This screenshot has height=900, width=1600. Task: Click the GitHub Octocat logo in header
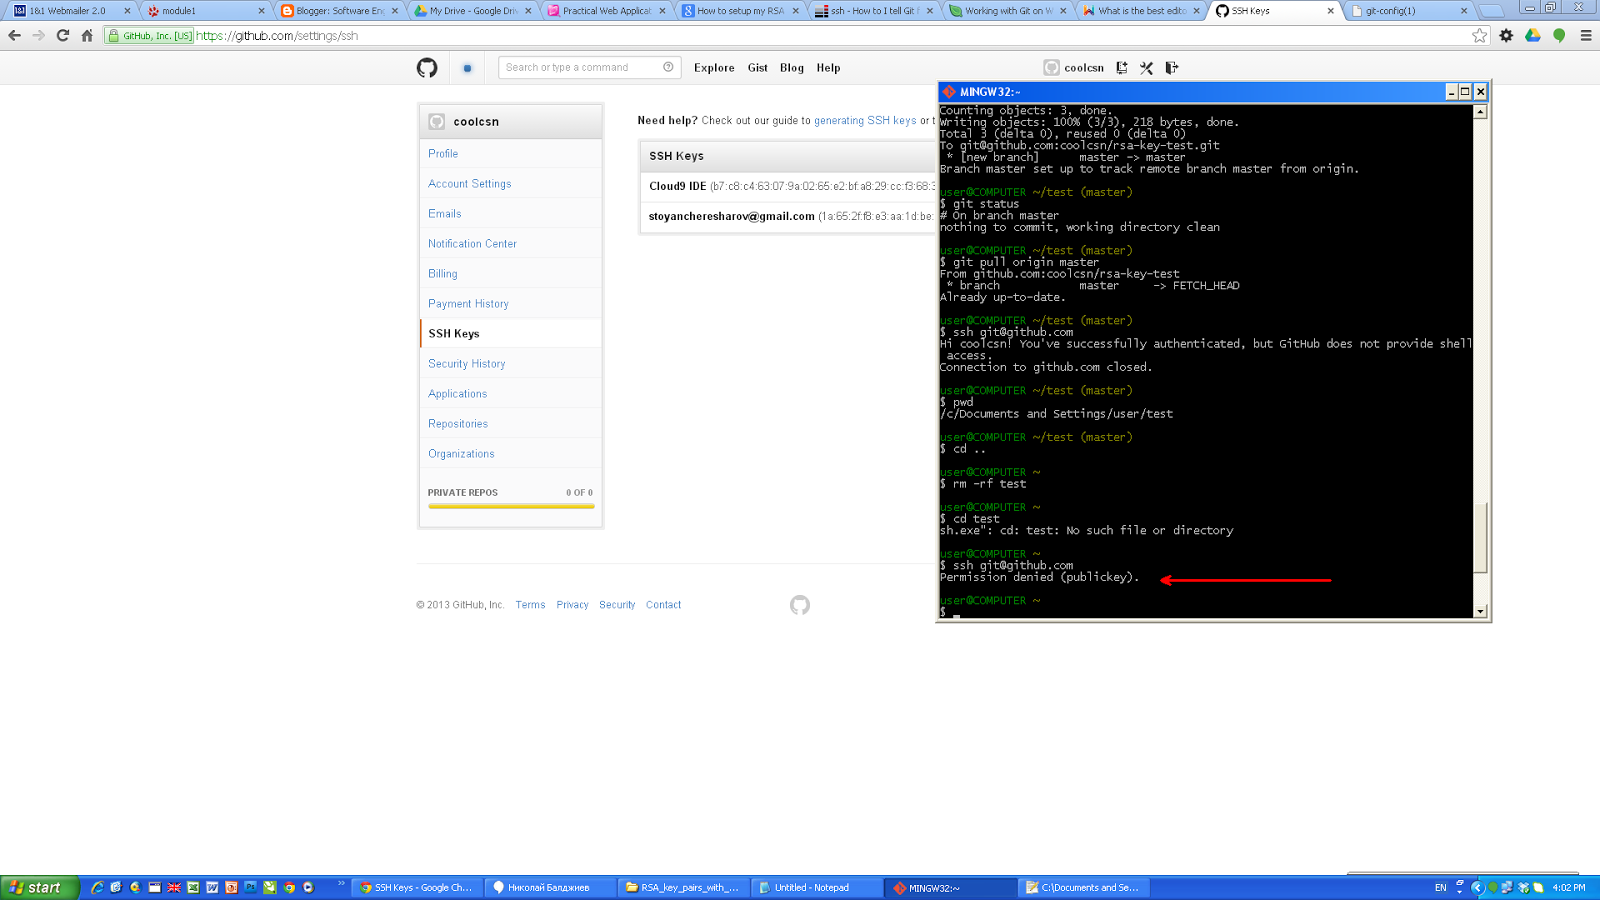click(427, 68)
